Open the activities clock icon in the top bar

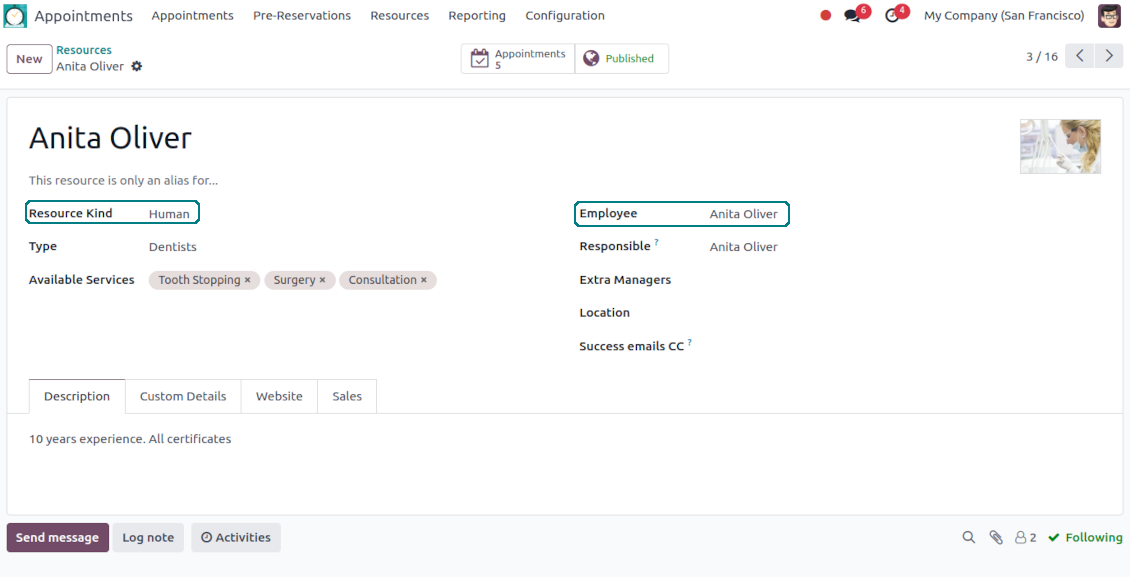[x=892, y=16]
